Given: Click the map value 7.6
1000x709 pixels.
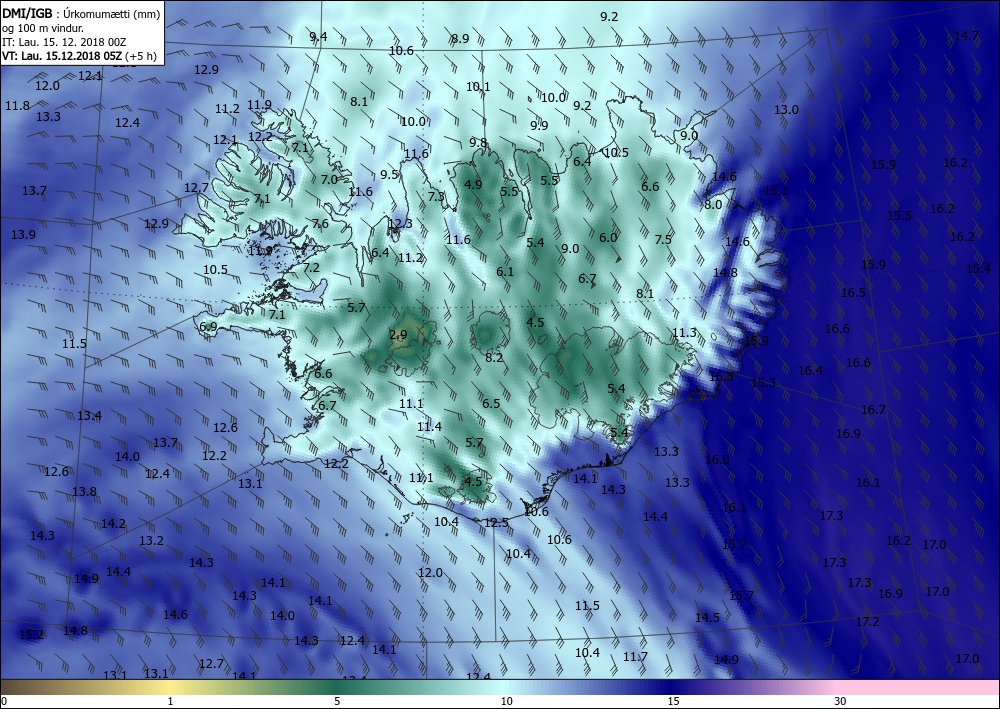Looking at the screenshot, I should [320, 224].
